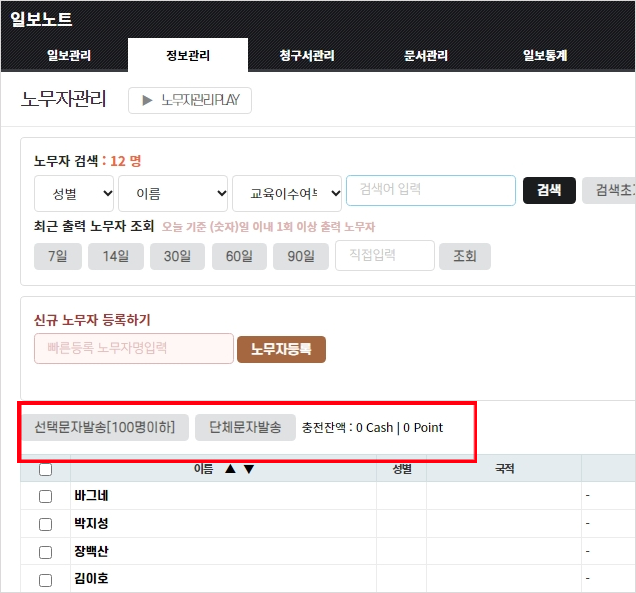Click the 노무자관리PLAY play button
The width and height of the screenshot is (636, 593).
click(x=190, y=100)
